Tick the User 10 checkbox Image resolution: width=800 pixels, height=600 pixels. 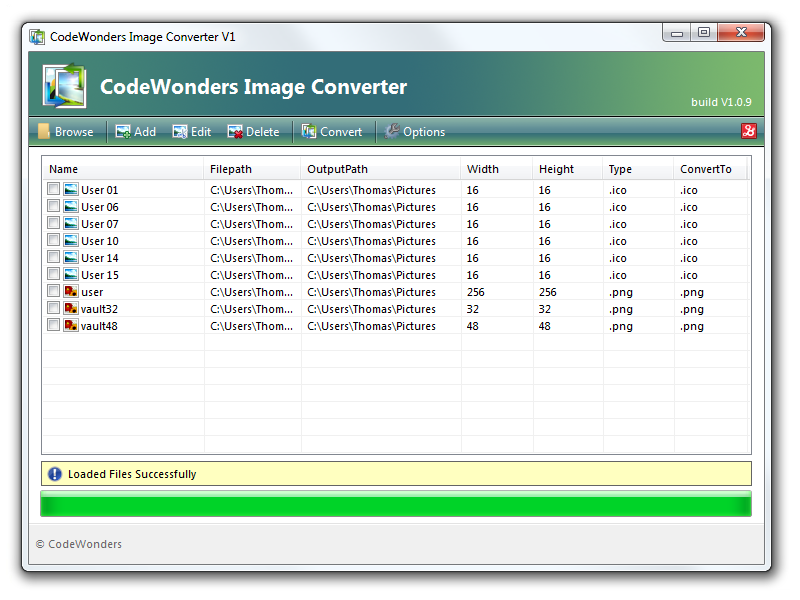[x=54, y=240]
